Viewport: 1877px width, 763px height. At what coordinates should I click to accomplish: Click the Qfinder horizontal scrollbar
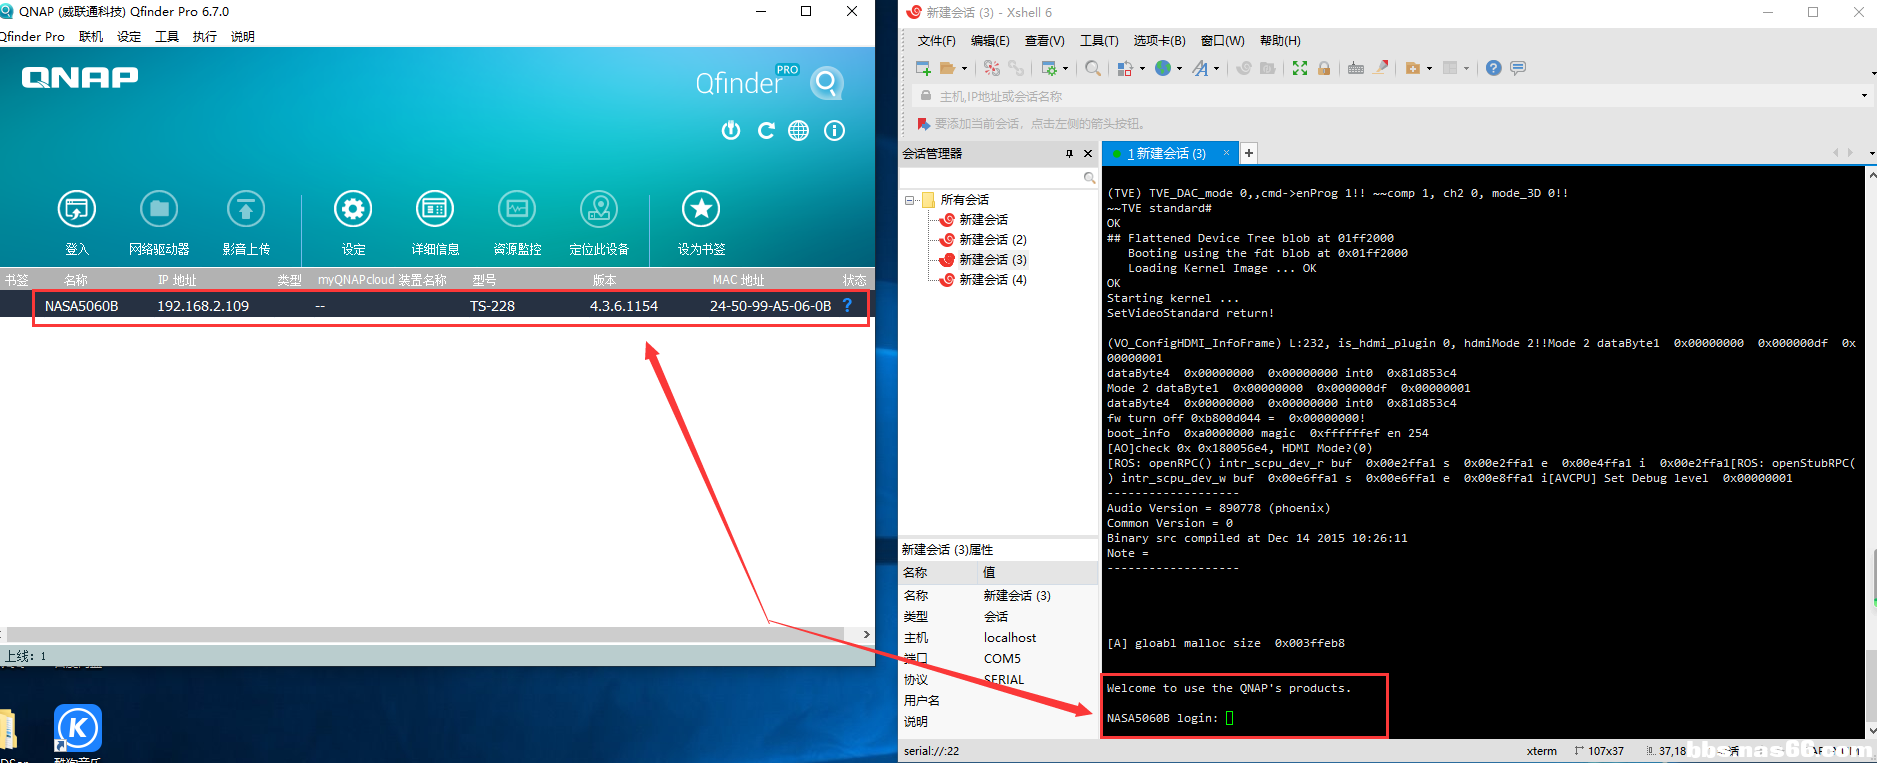pyautogui.click(x=430, y=635)
